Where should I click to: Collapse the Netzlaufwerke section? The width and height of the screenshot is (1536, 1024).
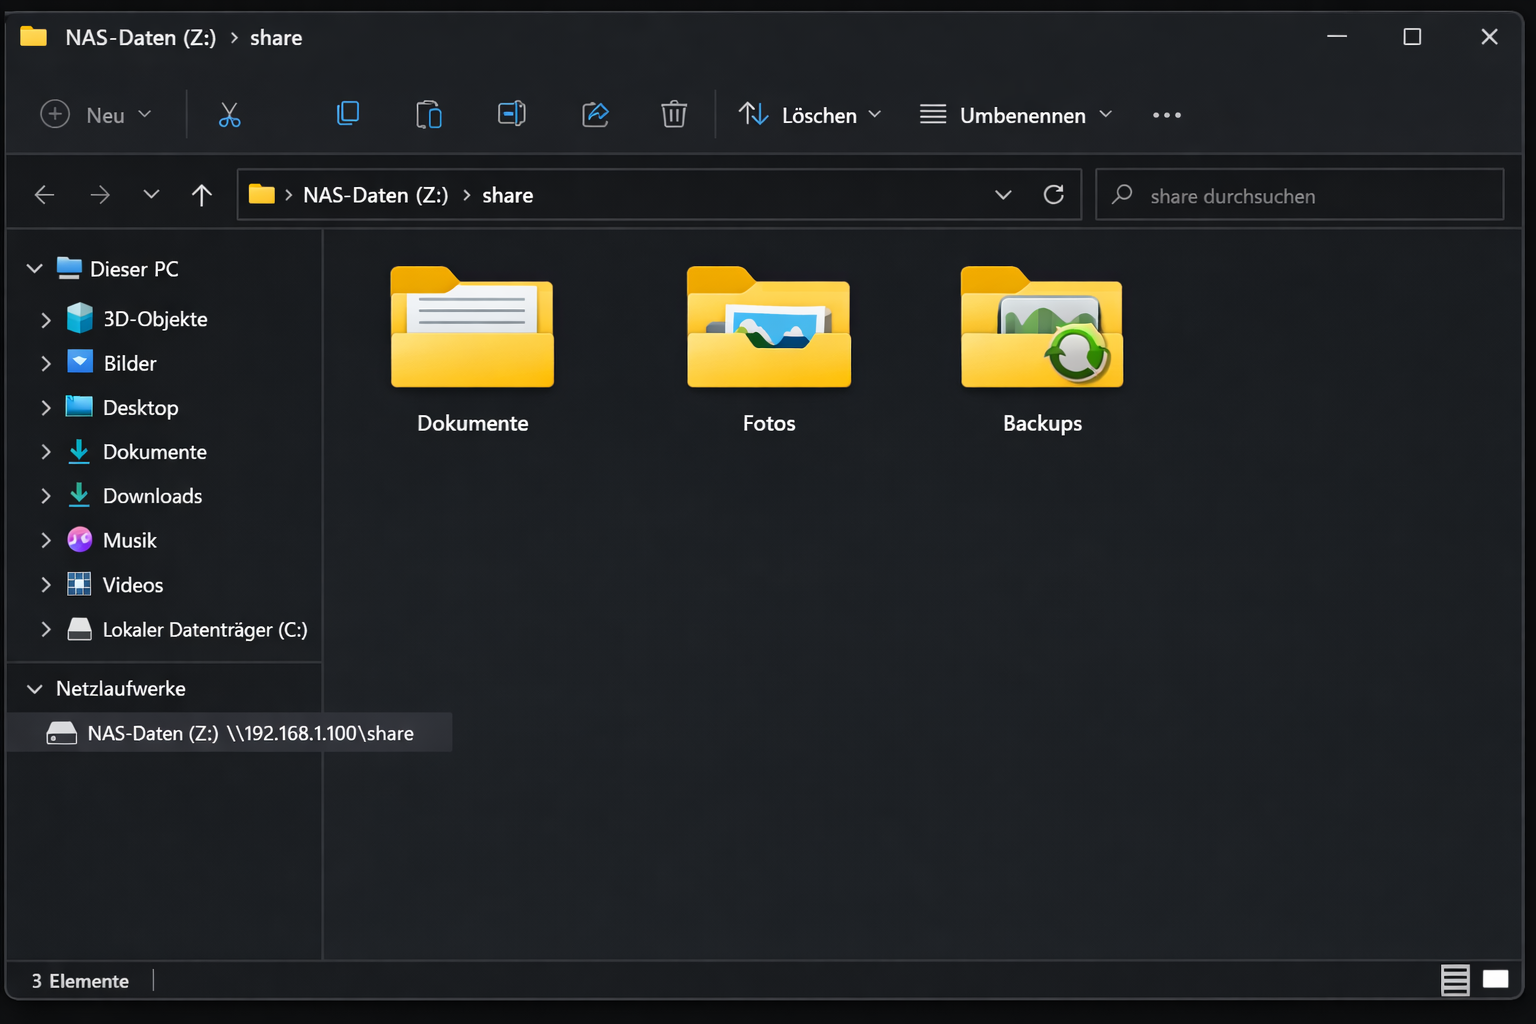point(34,688)
